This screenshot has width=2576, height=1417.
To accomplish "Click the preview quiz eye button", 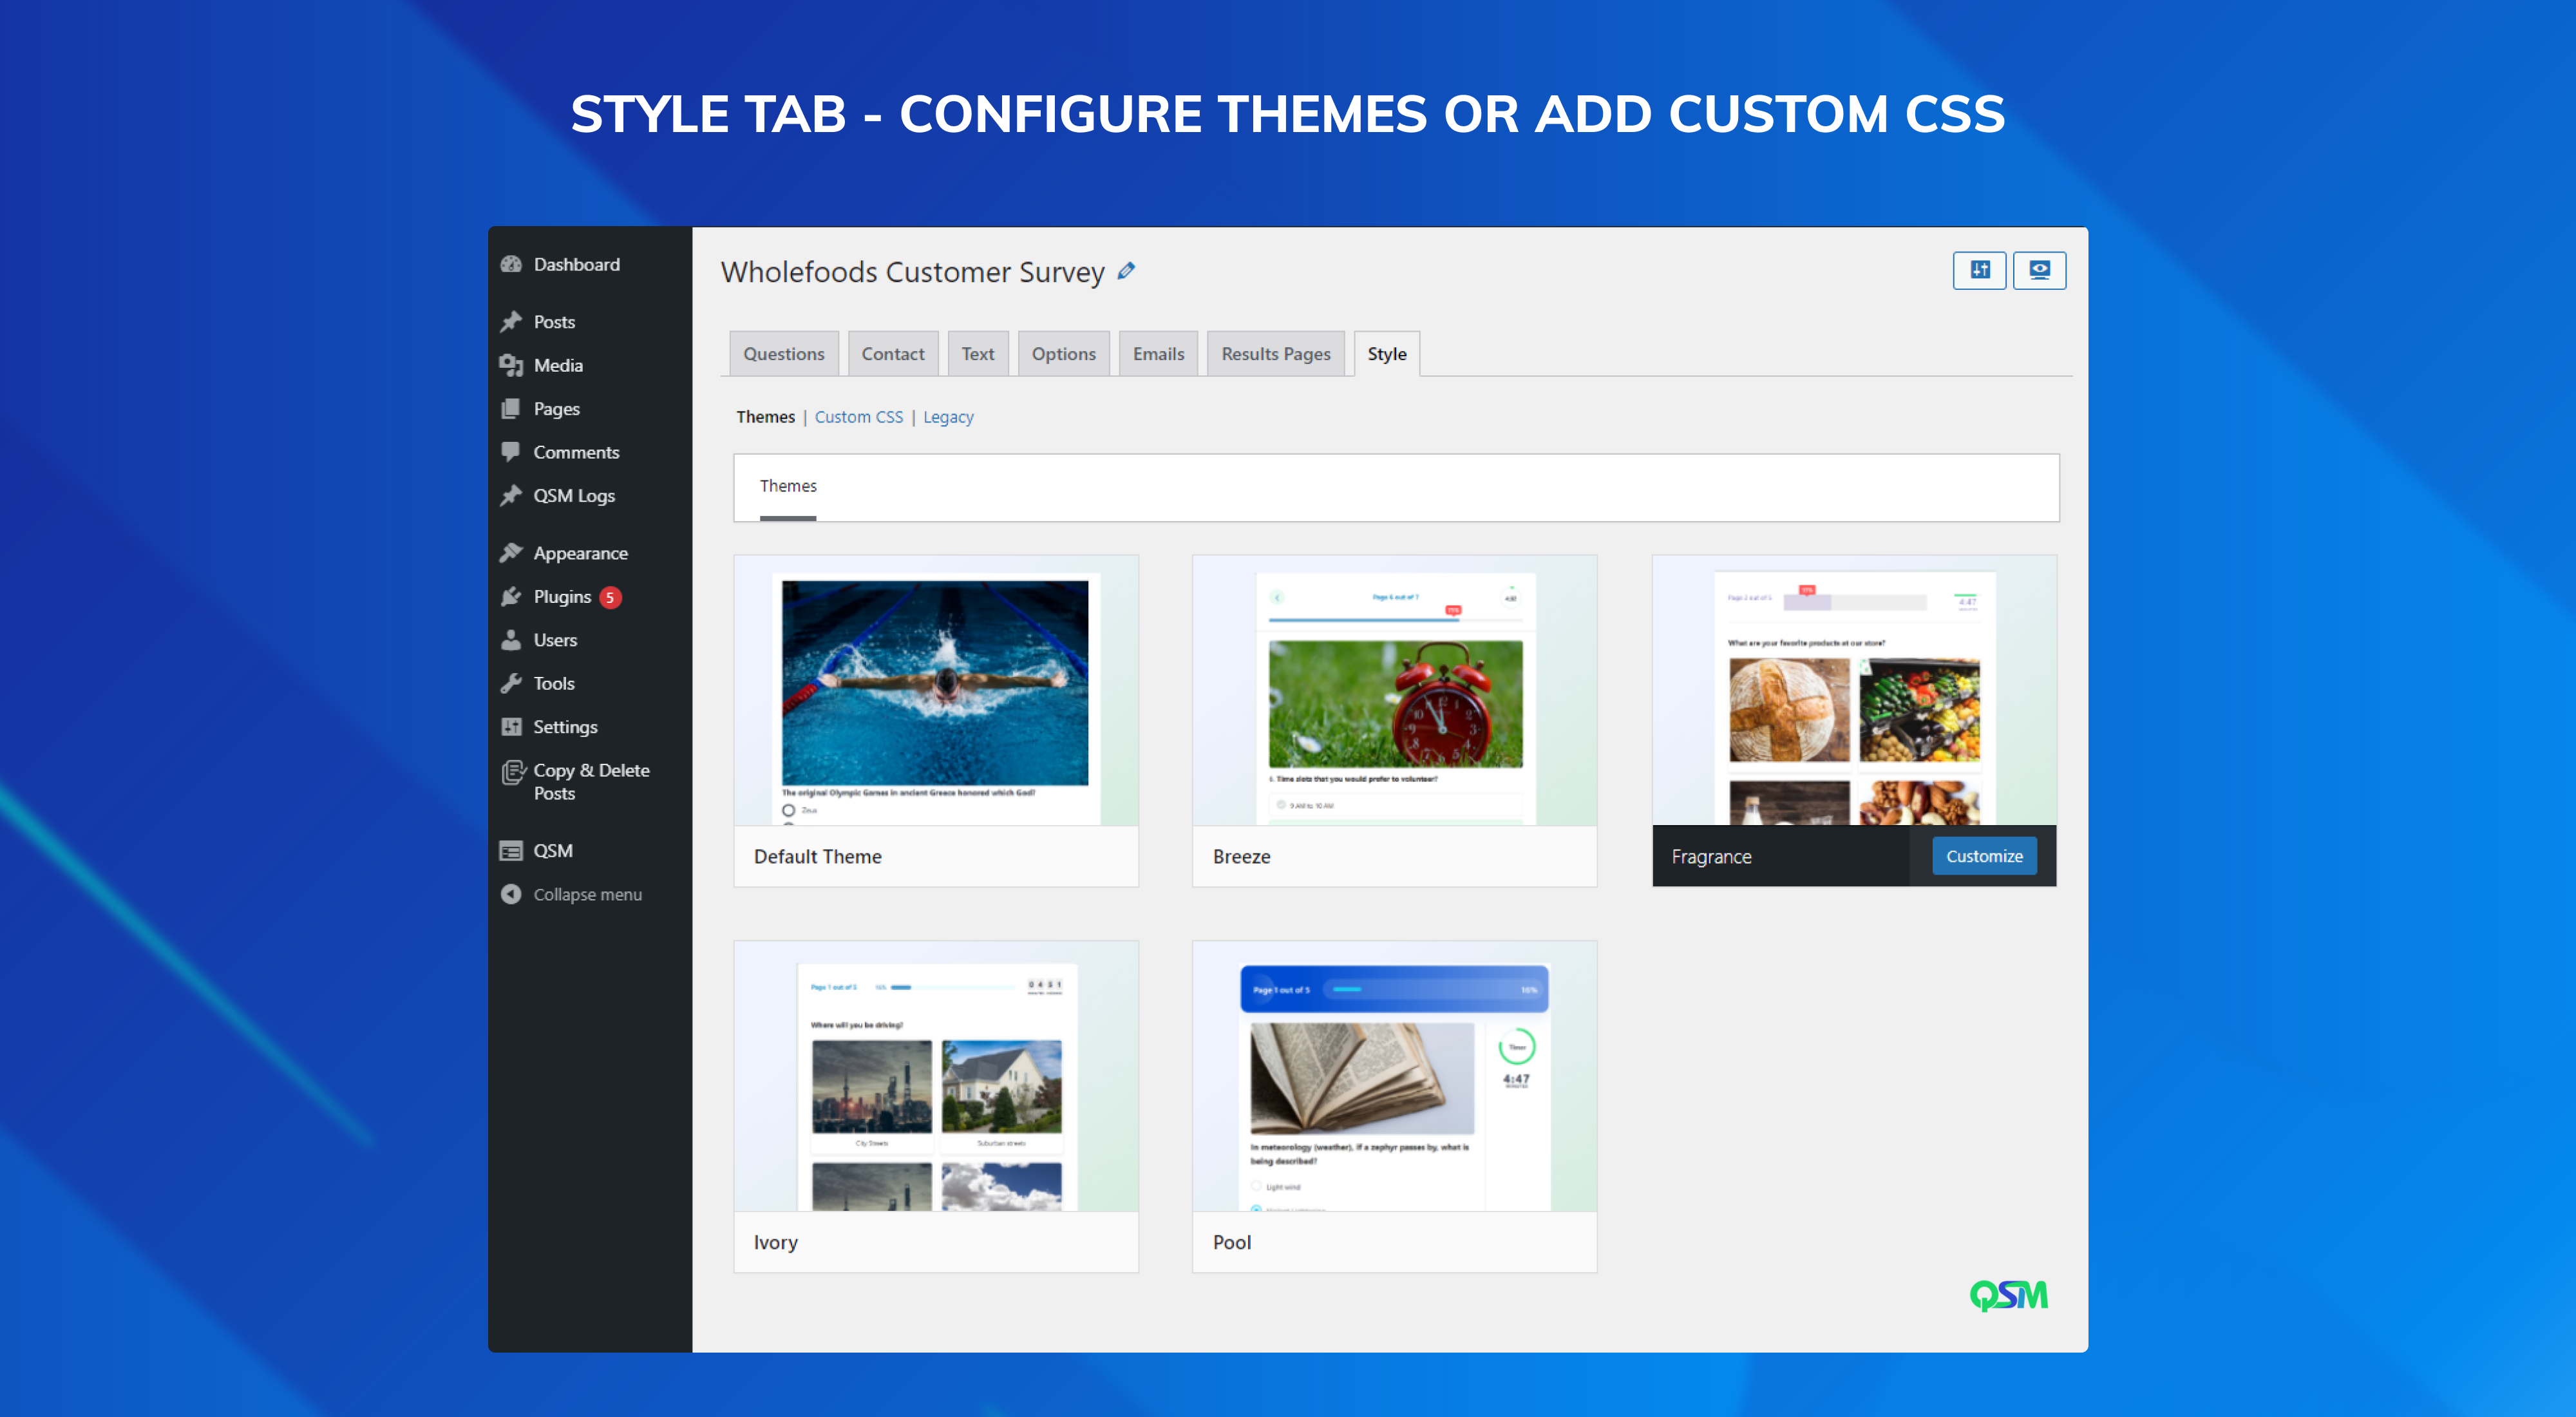I will (2039, 270).
